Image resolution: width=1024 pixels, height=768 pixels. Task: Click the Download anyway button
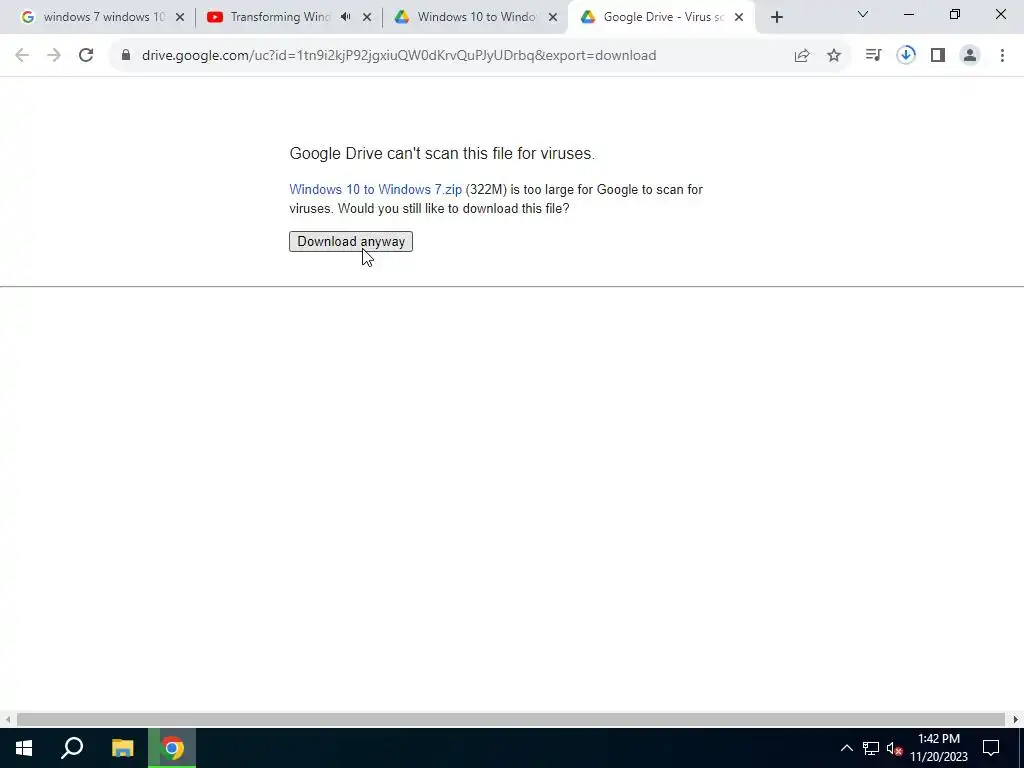351,242
